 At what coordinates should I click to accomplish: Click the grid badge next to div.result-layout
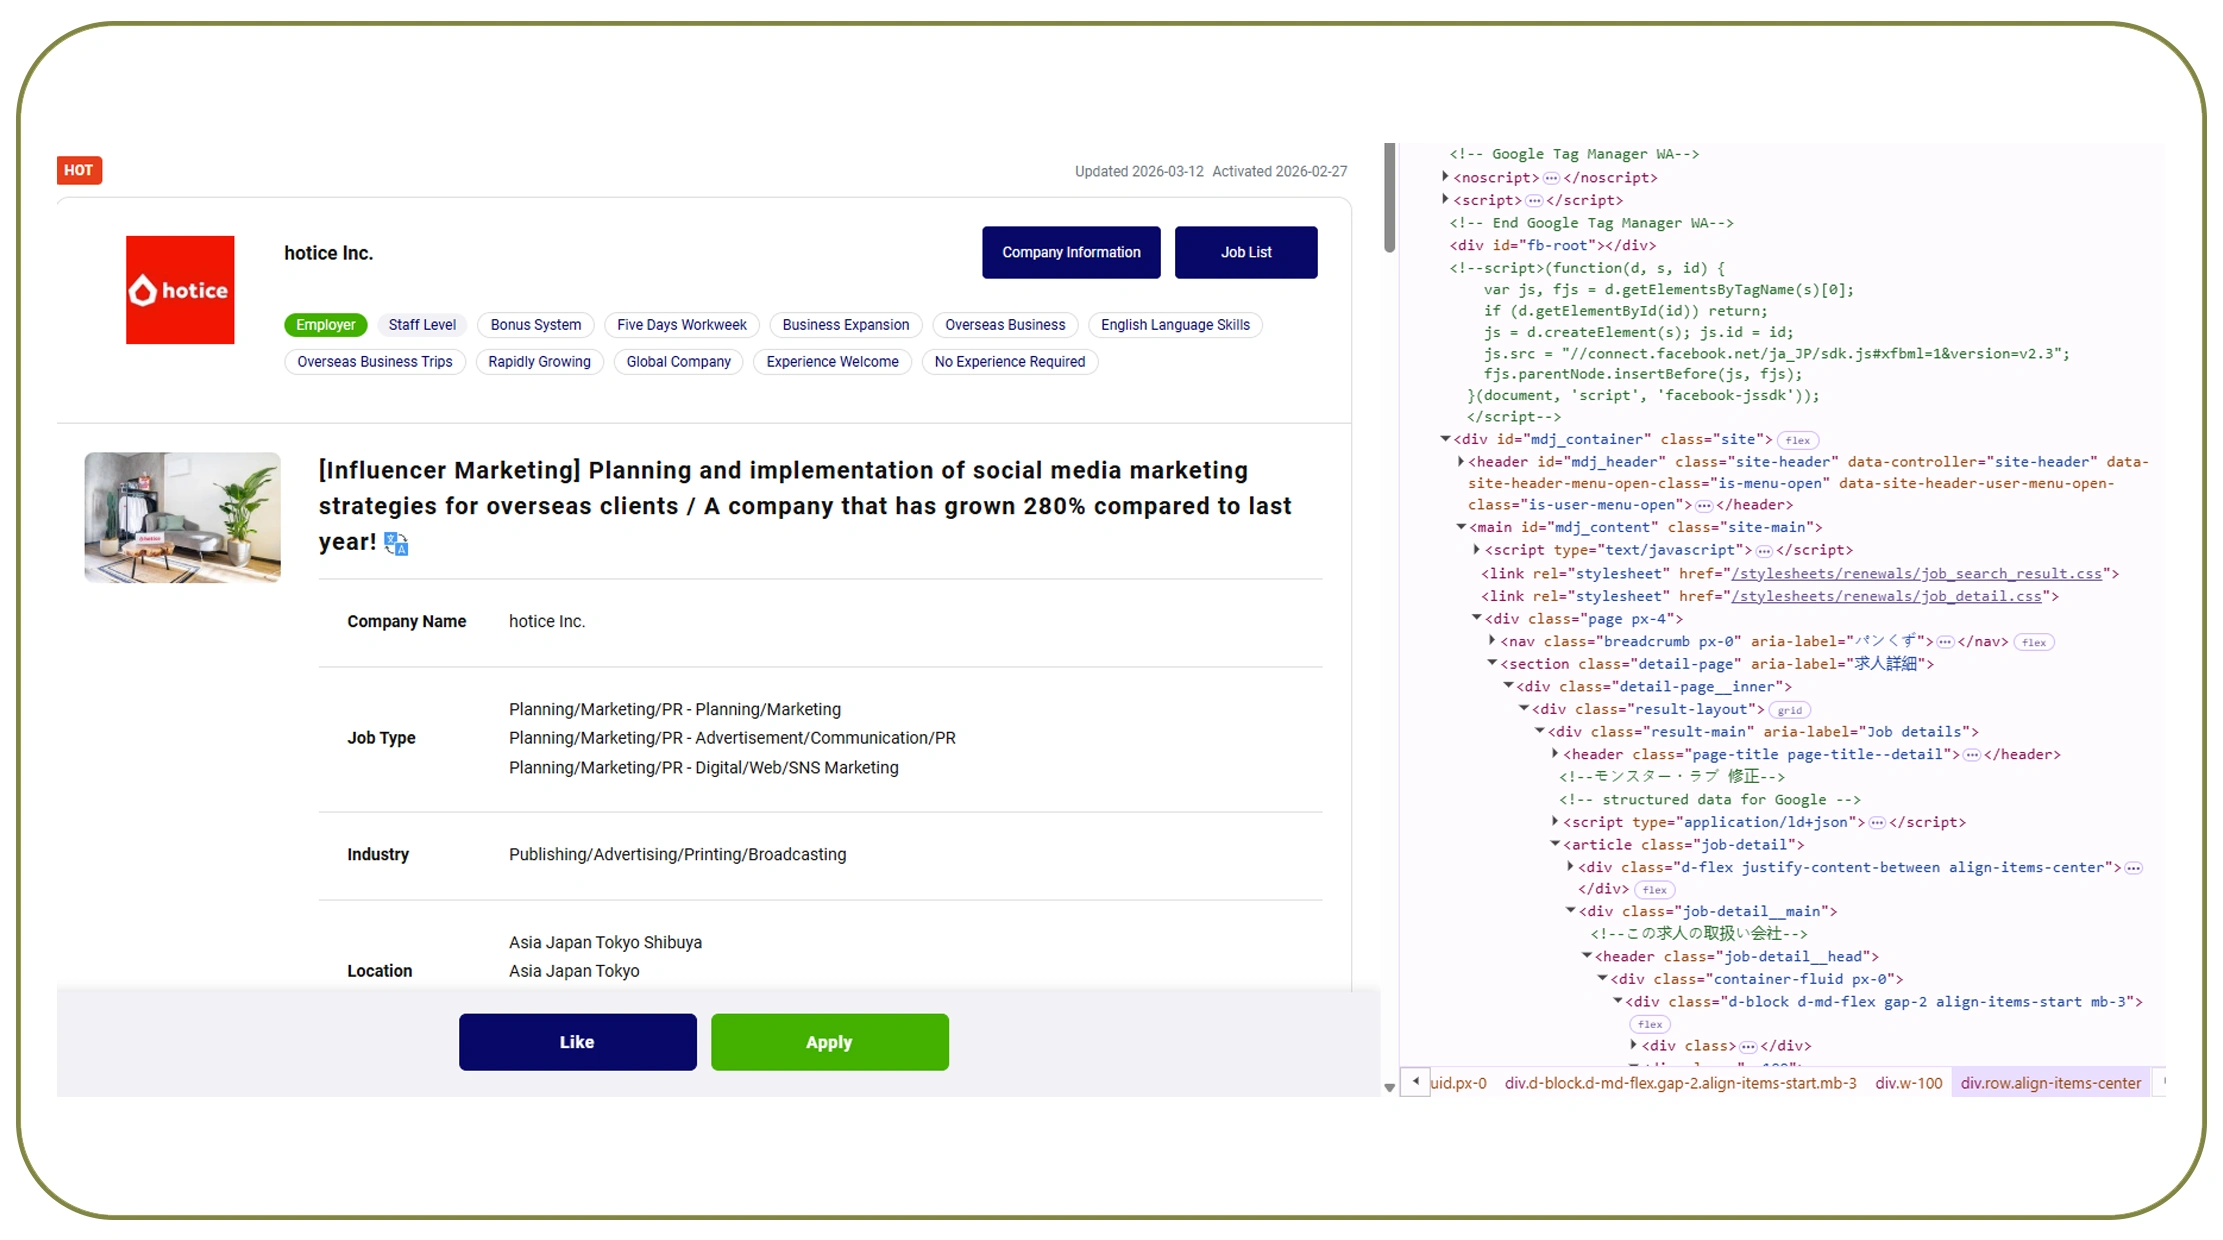(1789, 709)
